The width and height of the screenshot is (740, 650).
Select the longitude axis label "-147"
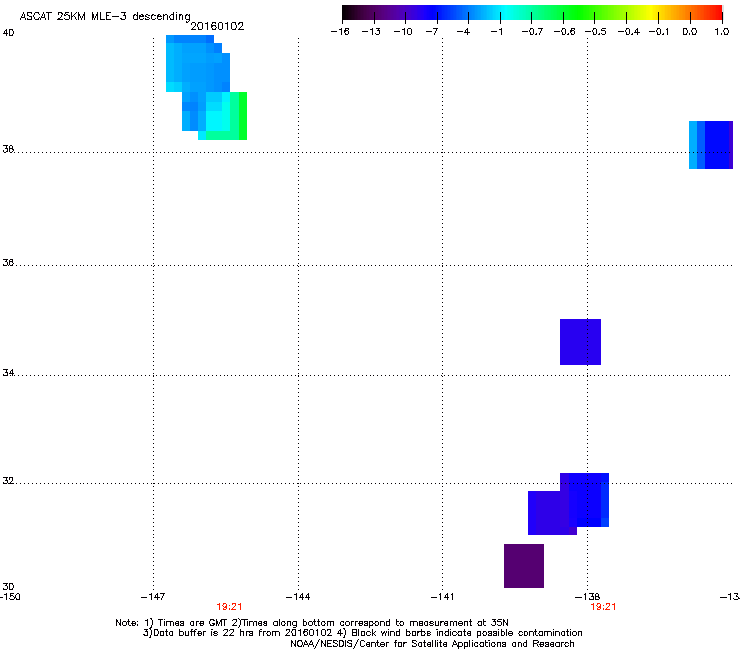click(153, 597)
